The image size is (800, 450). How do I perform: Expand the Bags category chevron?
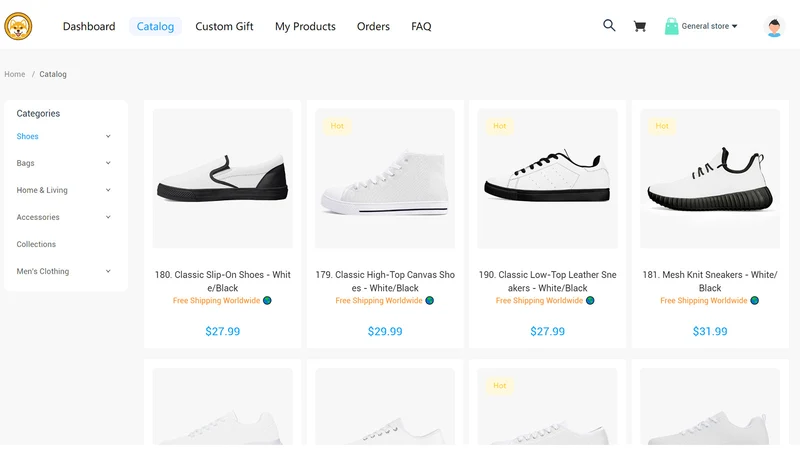pyautogui.click(x=108, y=163)
